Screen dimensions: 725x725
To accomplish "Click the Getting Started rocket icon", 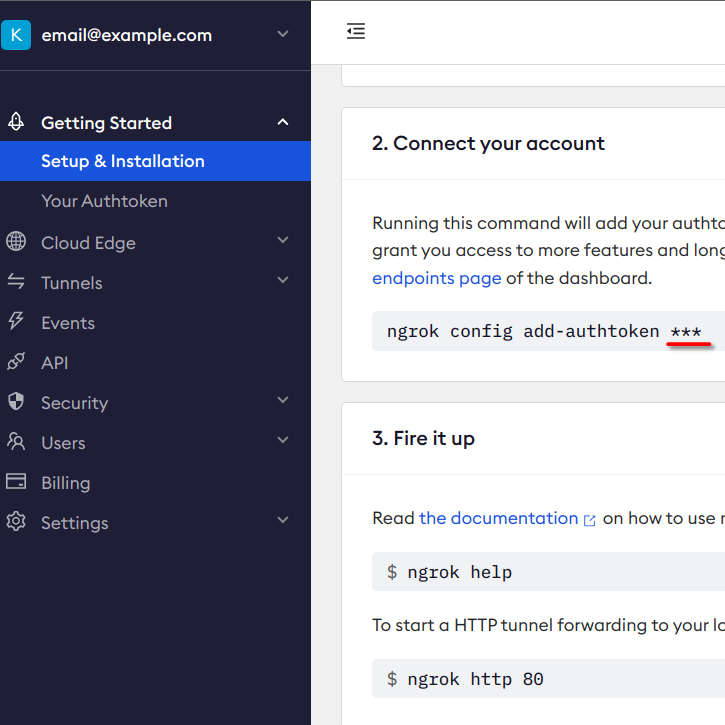I will click(16, 122).
